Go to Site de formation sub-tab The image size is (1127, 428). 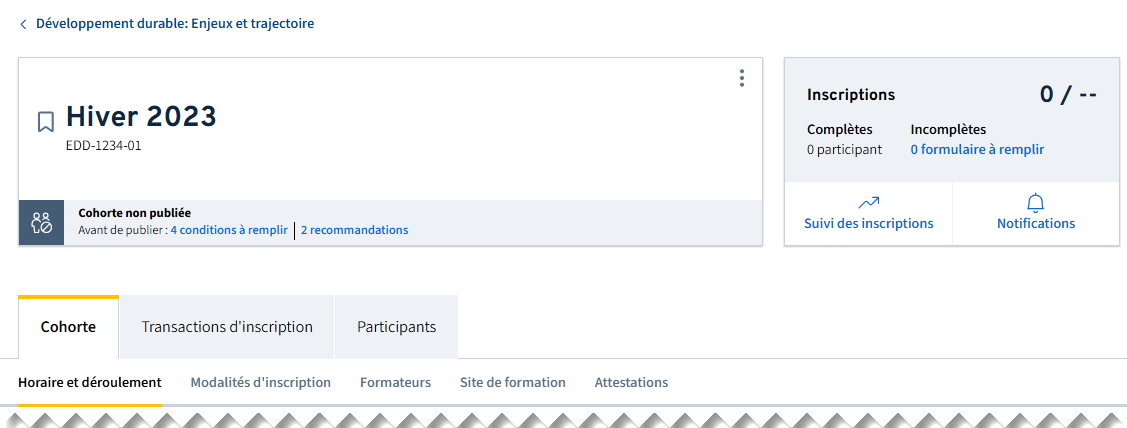[x=512, y=382]
